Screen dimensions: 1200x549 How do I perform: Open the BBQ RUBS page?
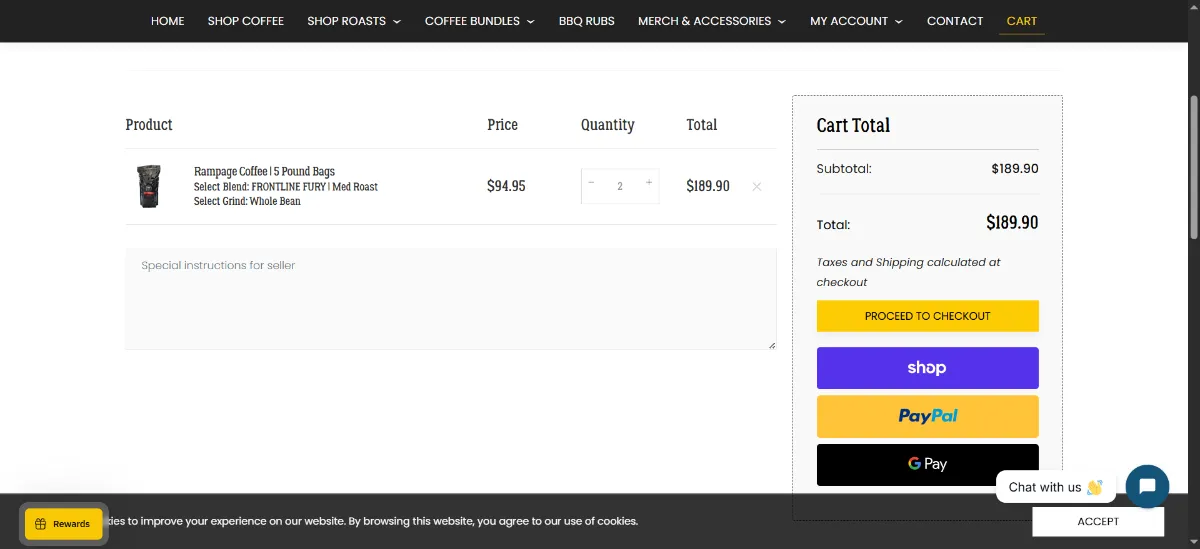click(587, 21)
